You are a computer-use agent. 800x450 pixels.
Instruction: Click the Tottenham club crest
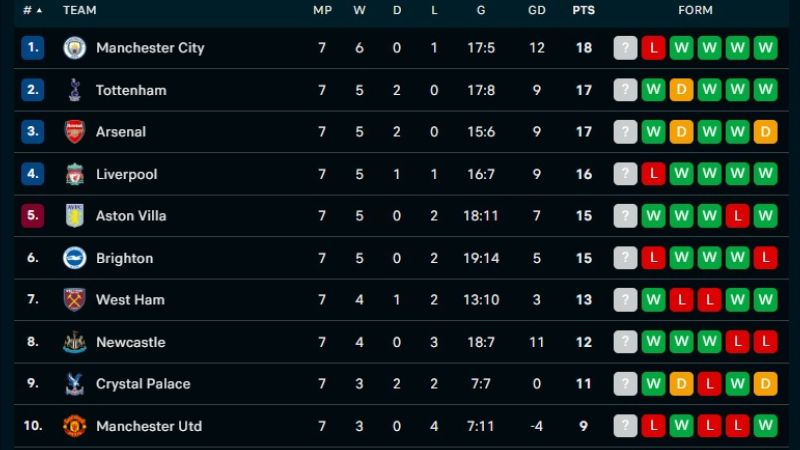74,90
